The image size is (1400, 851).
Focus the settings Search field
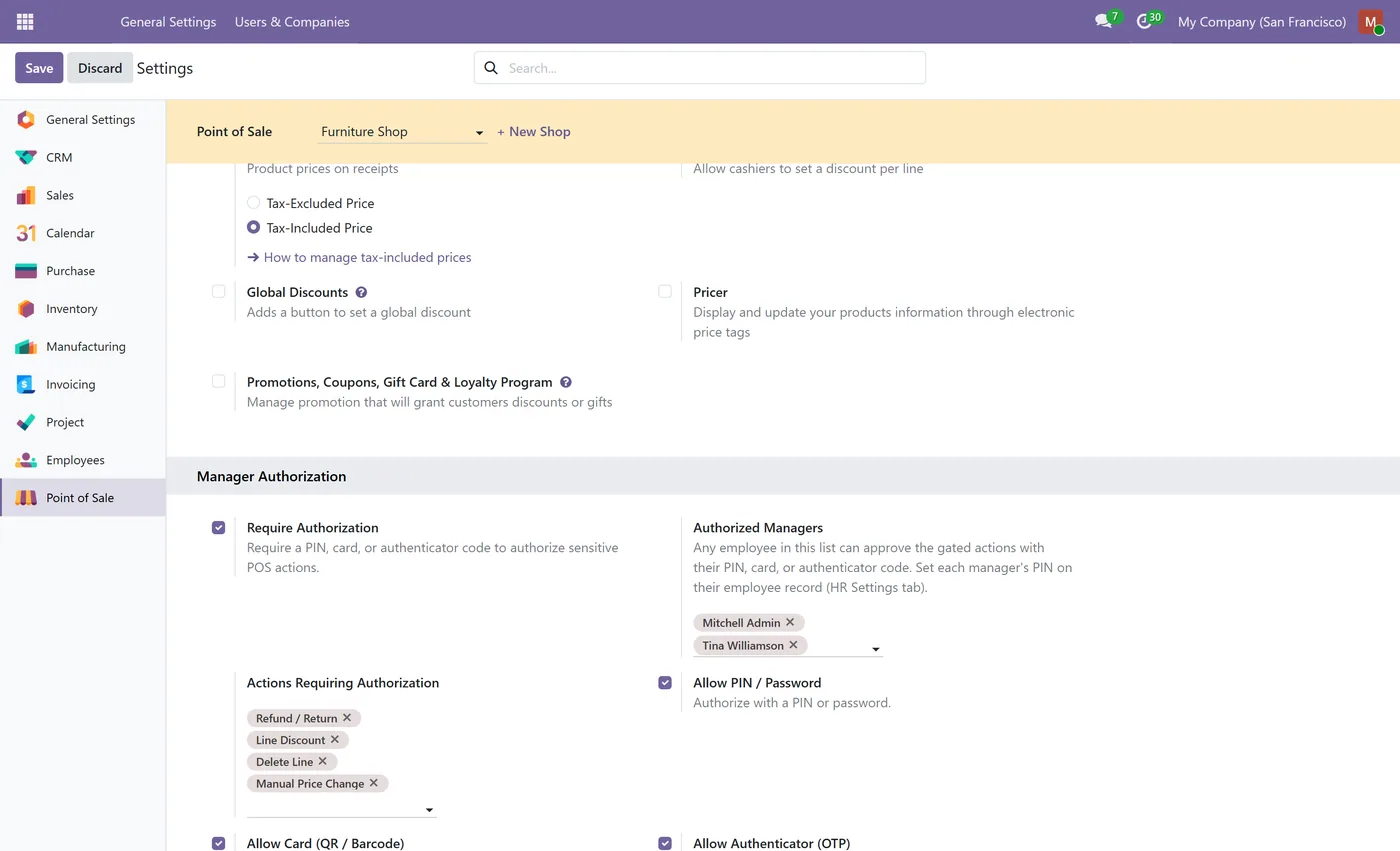click(x=700, y=68)
